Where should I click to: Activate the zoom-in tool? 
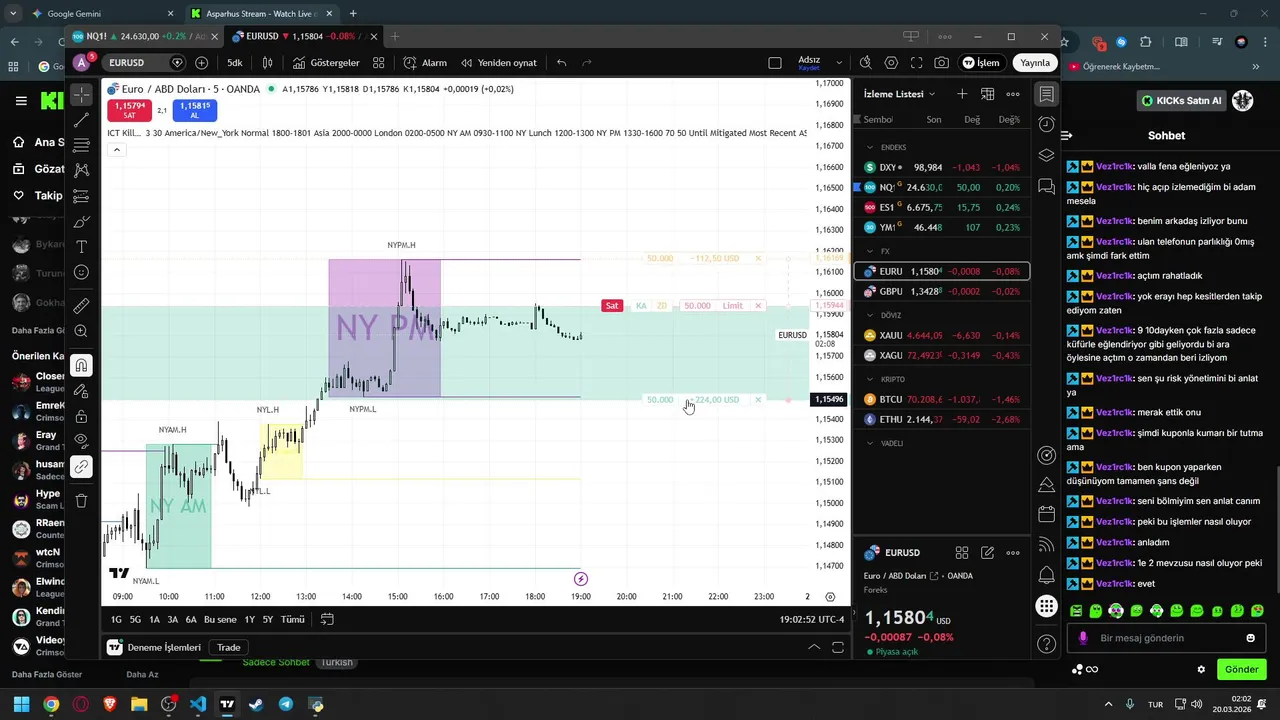pos(82,331)
